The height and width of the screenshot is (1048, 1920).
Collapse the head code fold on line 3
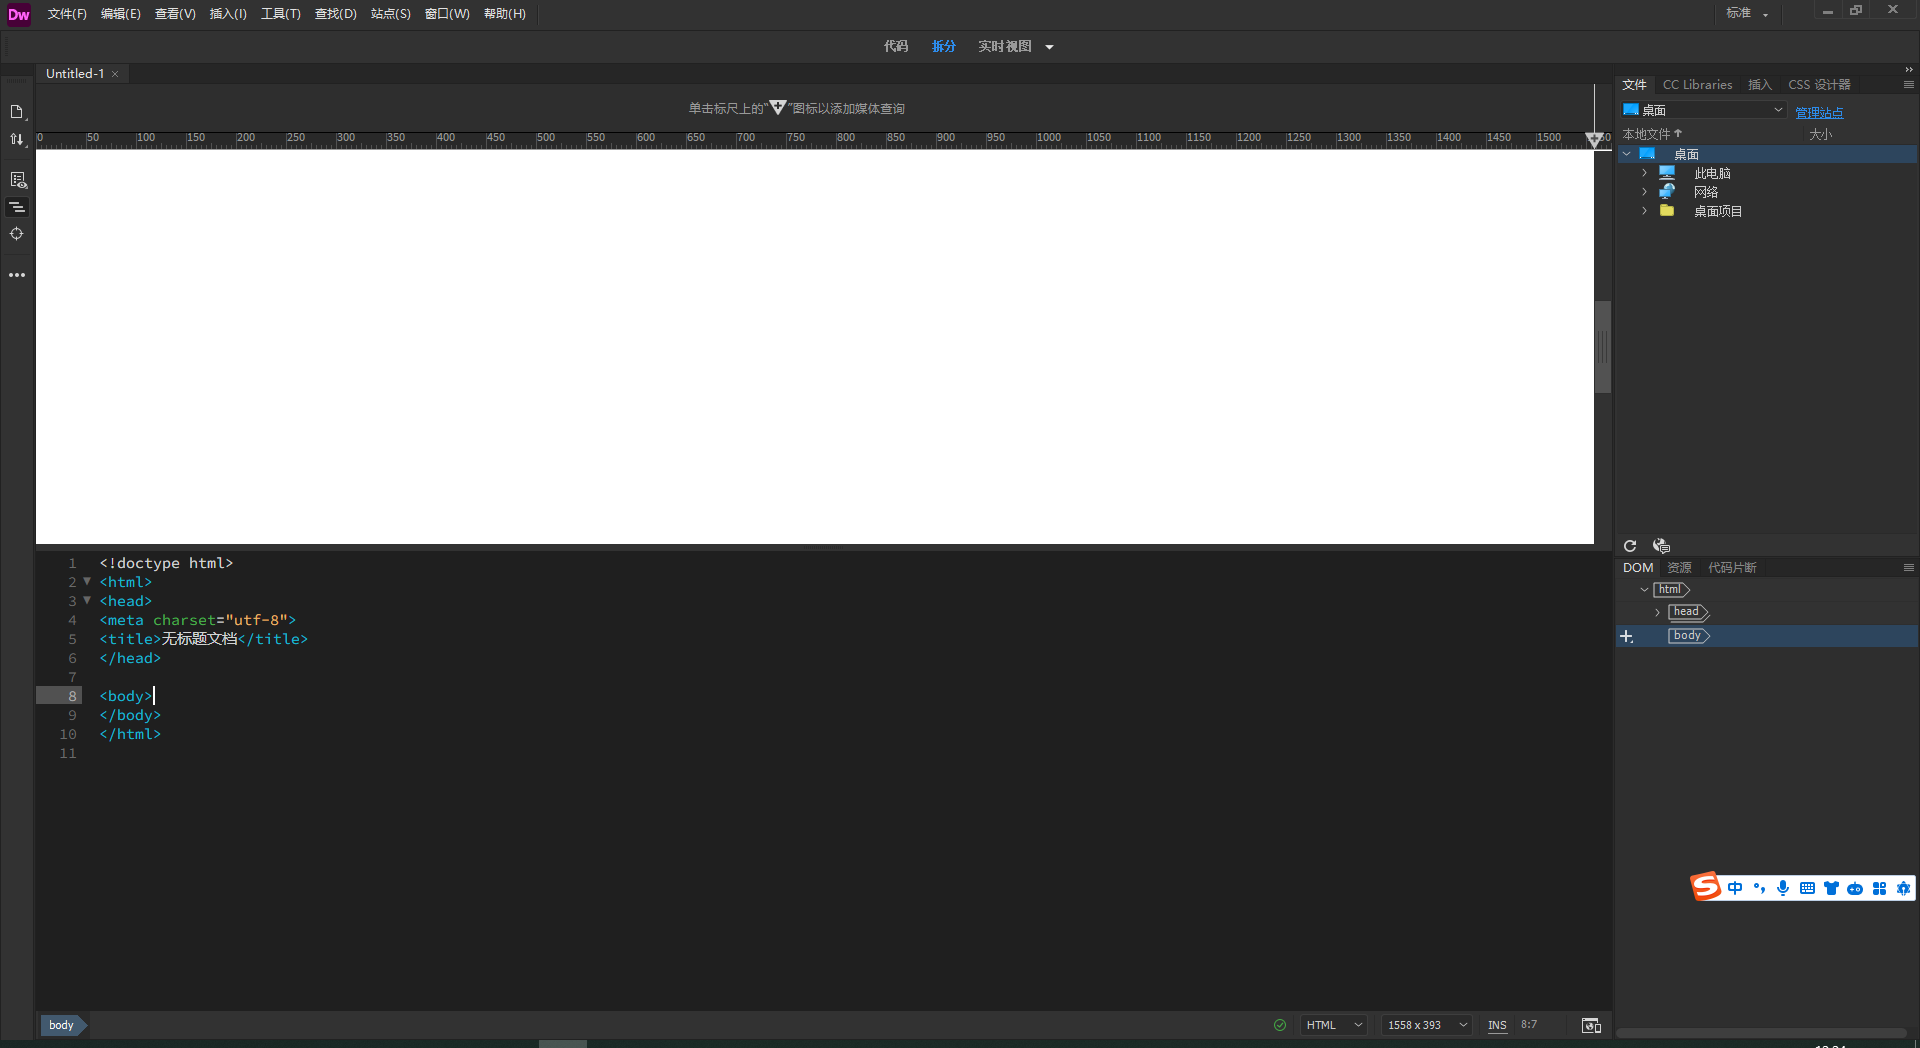click(87, 600)
